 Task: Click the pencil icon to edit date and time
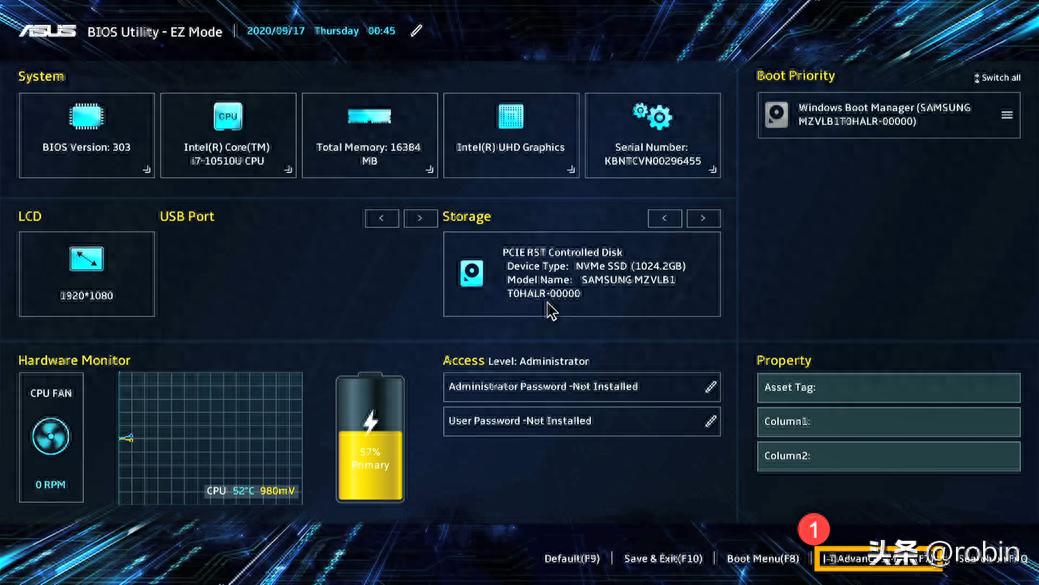[x=416, y=31]
